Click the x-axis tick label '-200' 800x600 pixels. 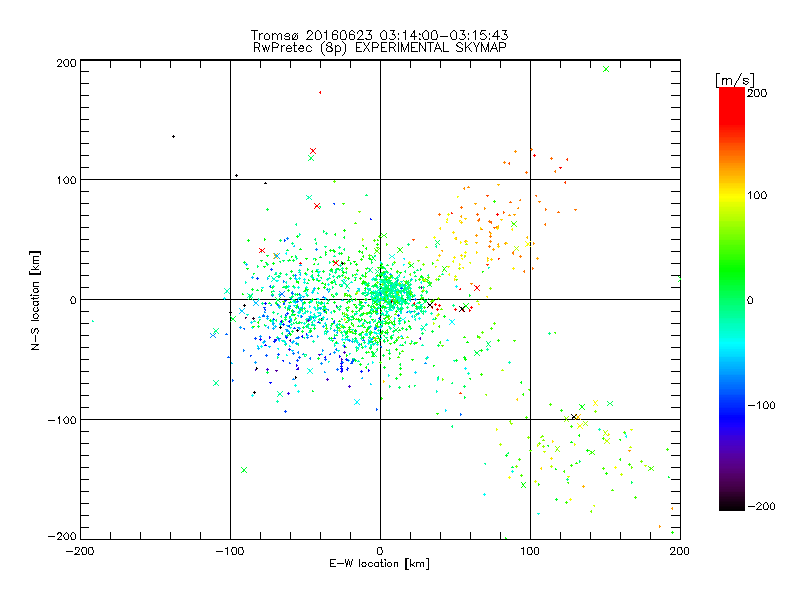tap(80, 551)
